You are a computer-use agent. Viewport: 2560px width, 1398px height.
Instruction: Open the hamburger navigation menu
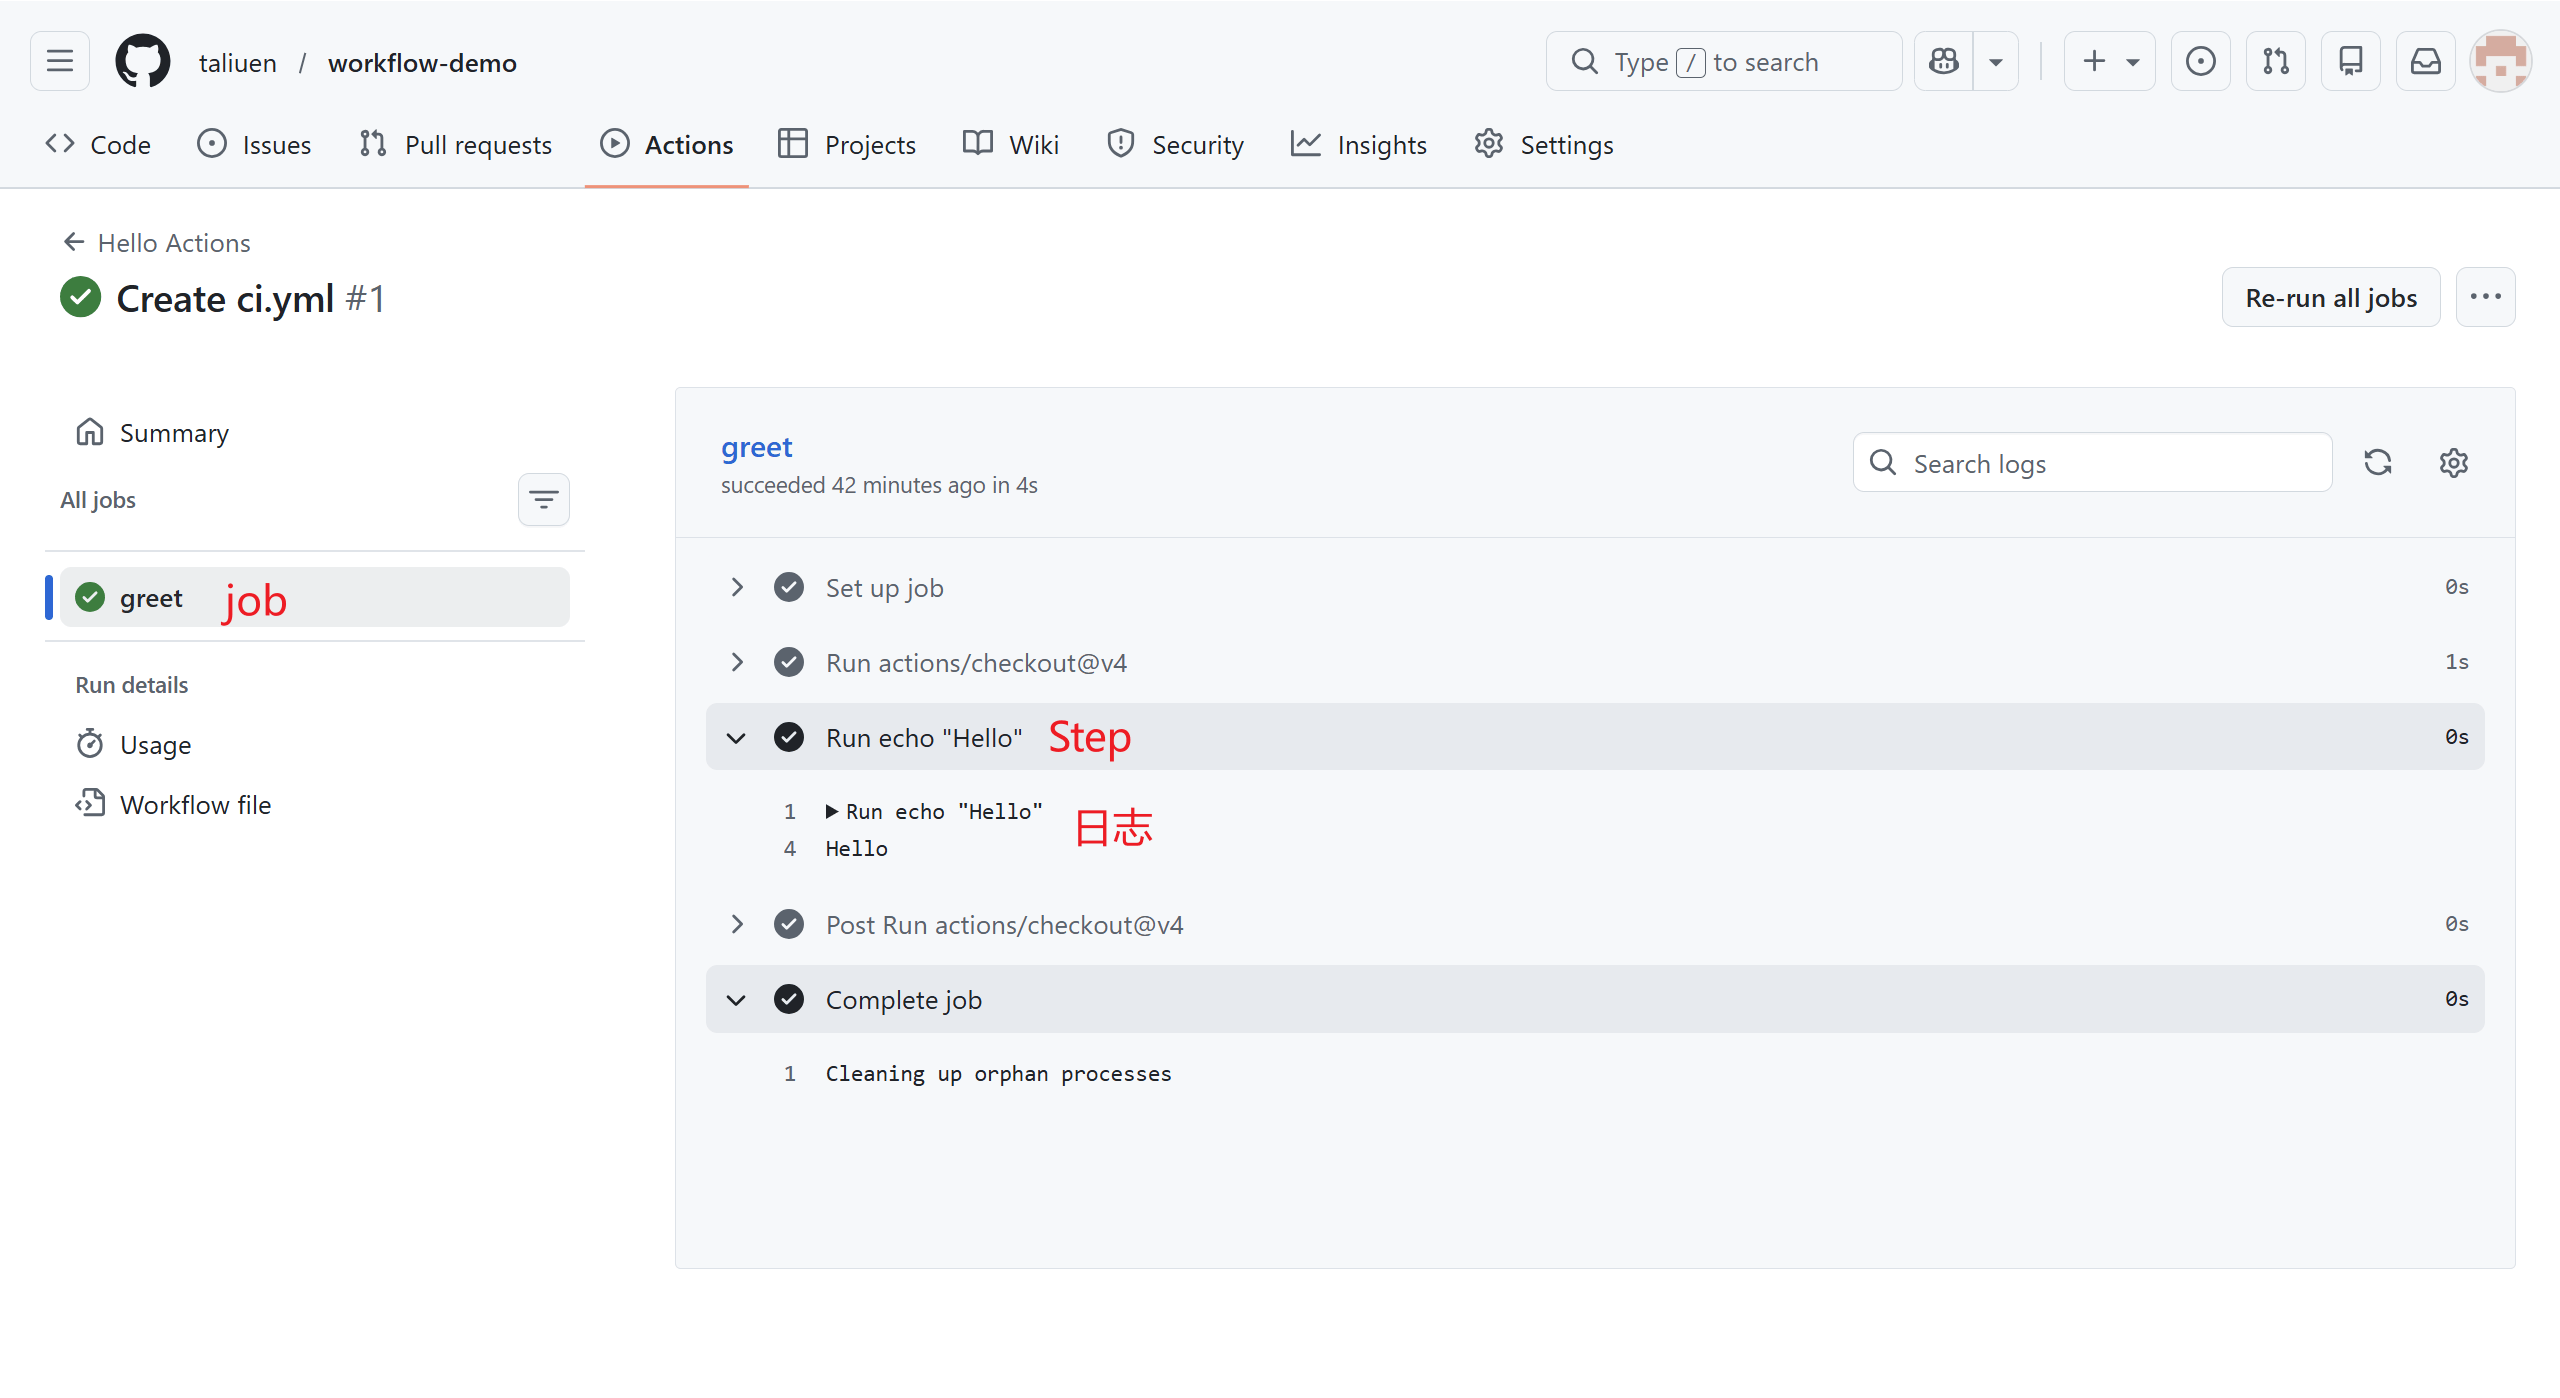coord(60,62)
